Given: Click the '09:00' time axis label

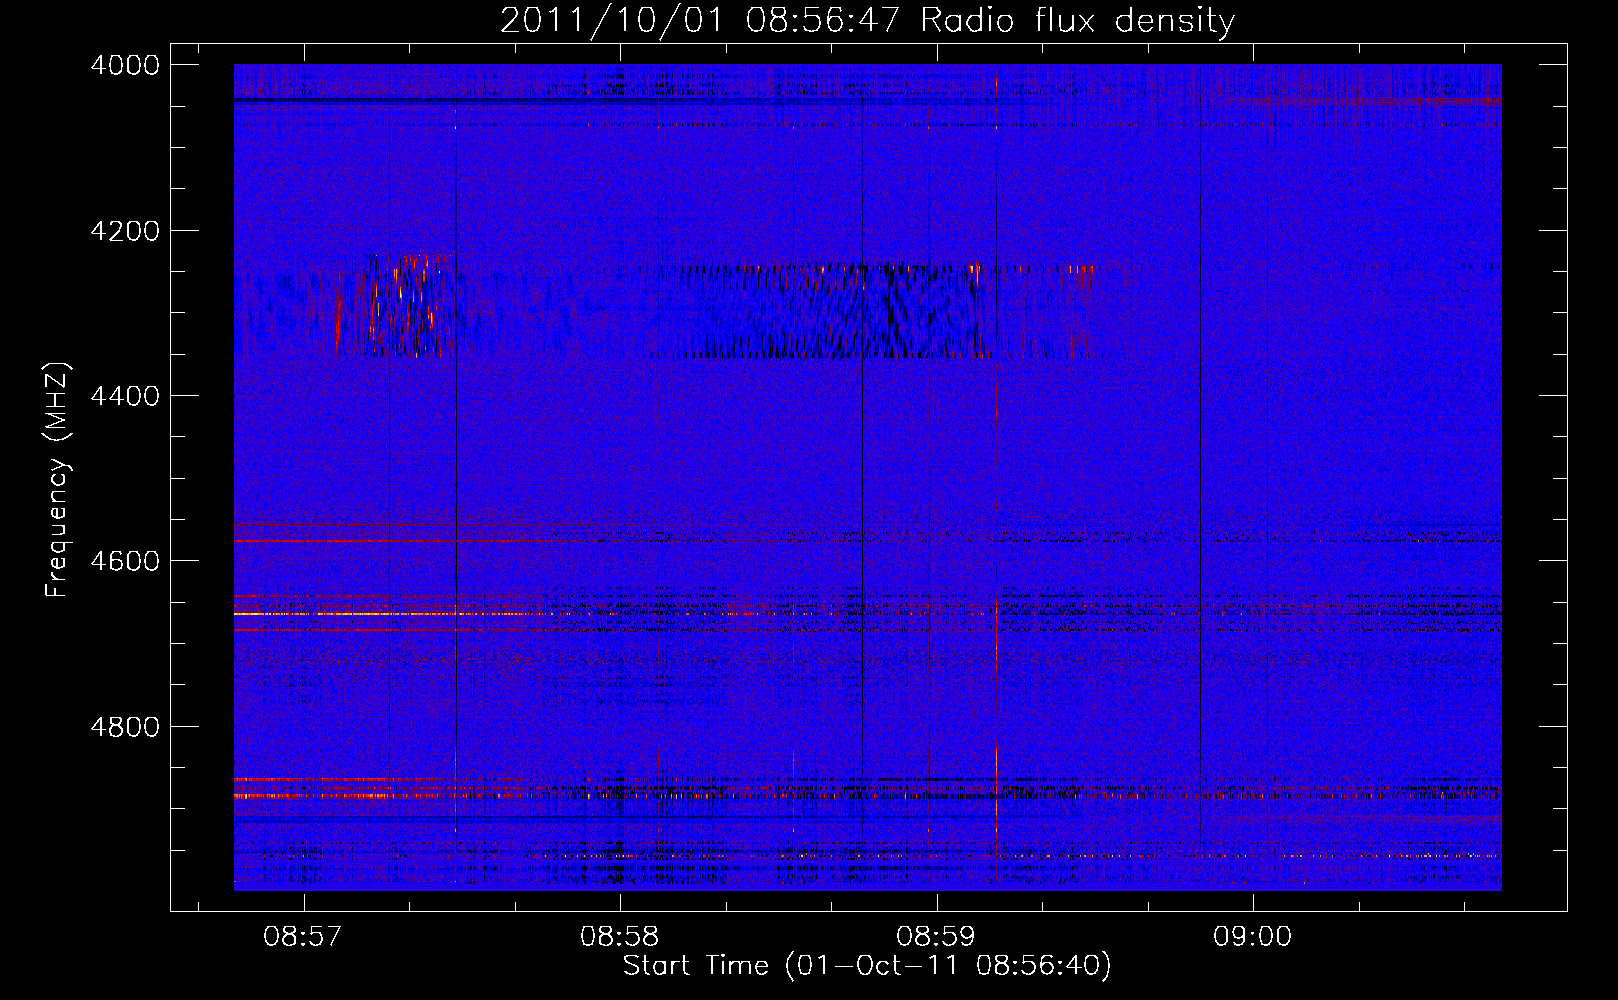Looking at the screenshot, I should pyautogui.click(x=1252, y=937).
